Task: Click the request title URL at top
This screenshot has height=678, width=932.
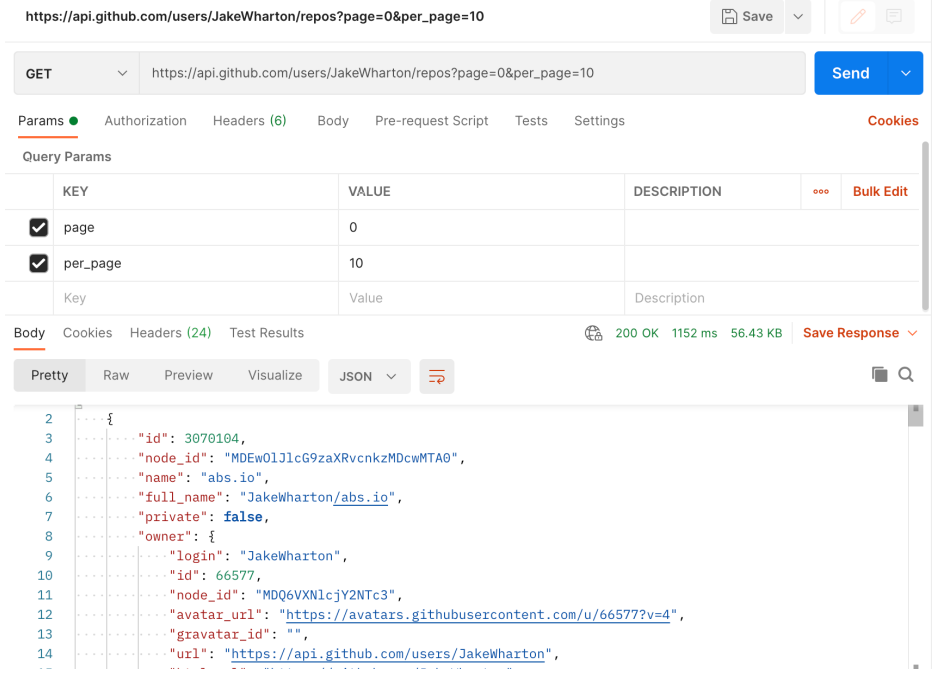Action: [x=254, y=16]
